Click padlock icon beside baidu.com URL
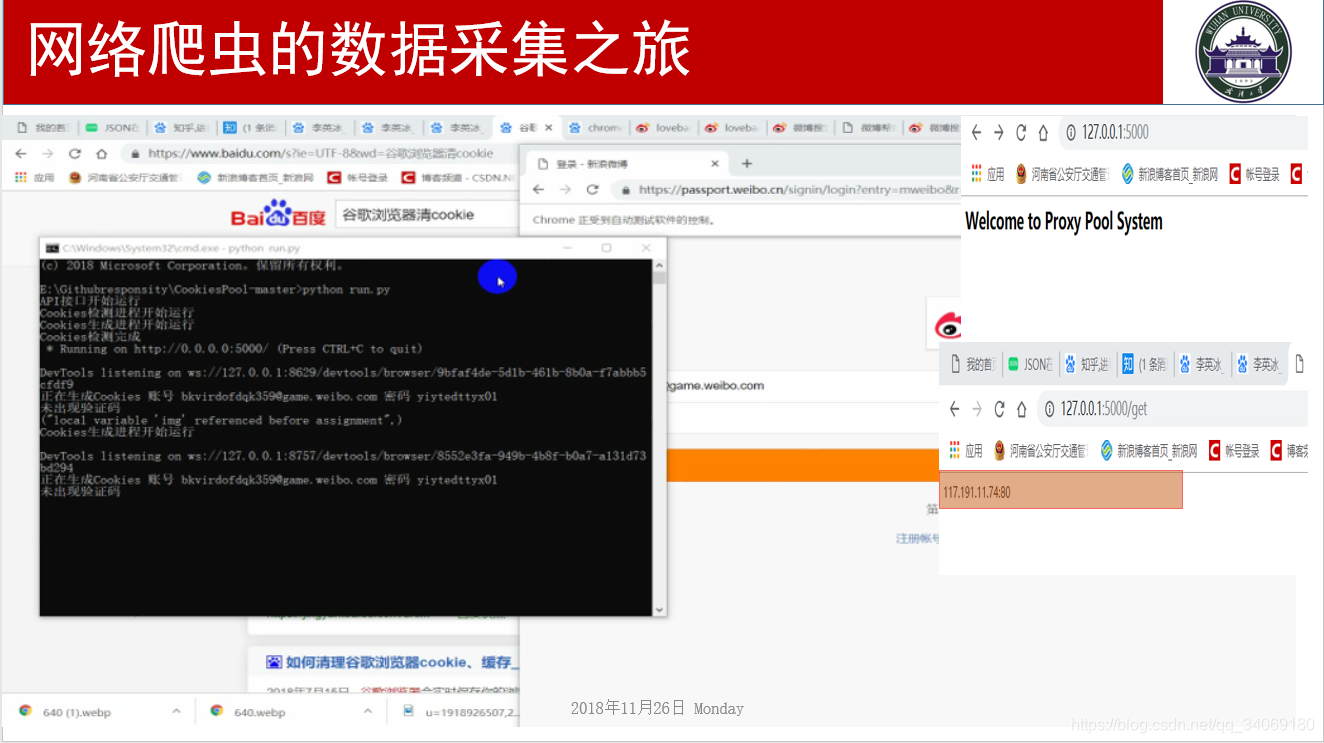The height and width of the screenshot is (743, 1324). 135,154
